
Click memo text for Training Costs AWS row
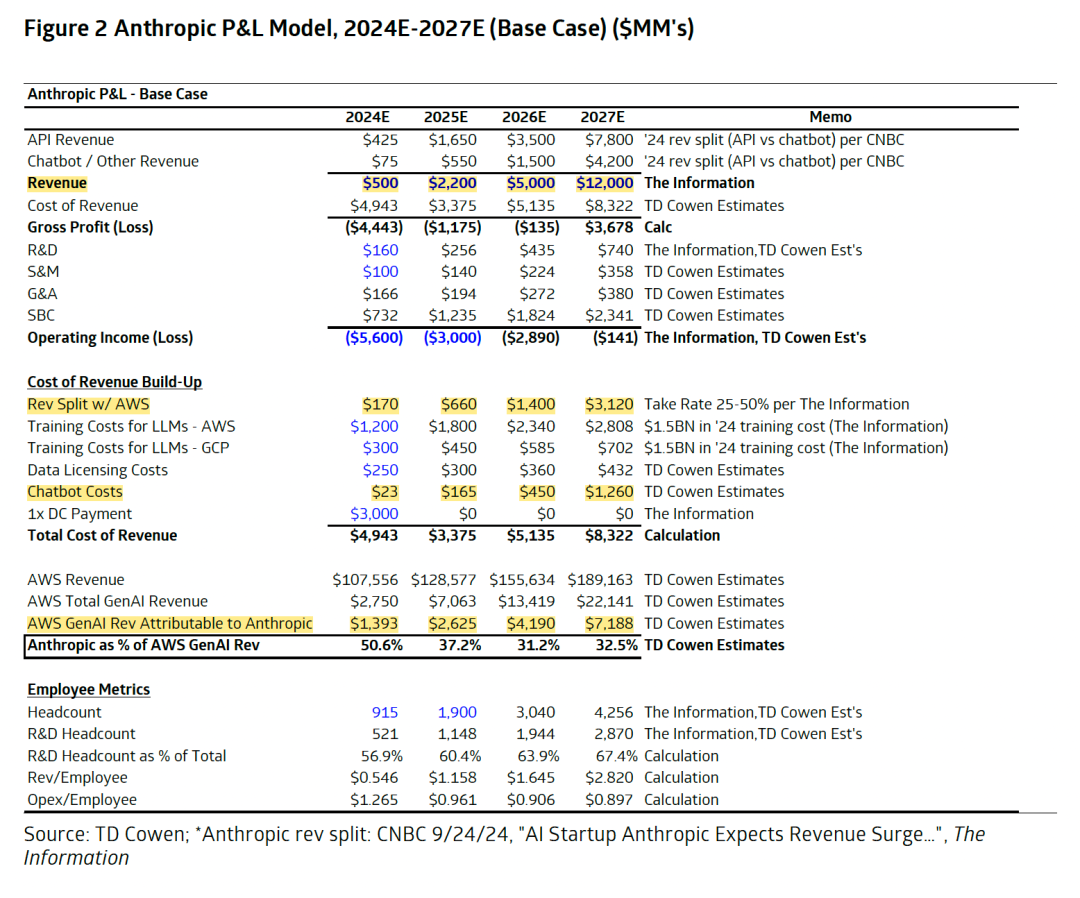coord(796,426)
